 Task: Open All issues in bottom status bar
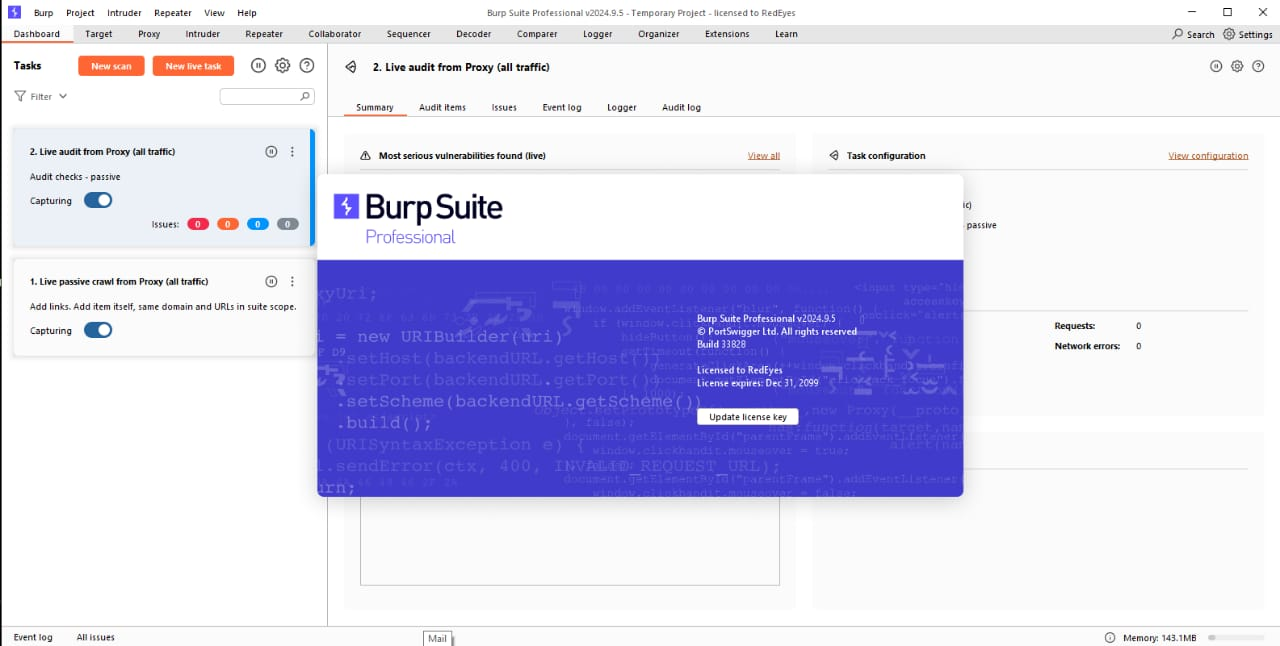96,637
